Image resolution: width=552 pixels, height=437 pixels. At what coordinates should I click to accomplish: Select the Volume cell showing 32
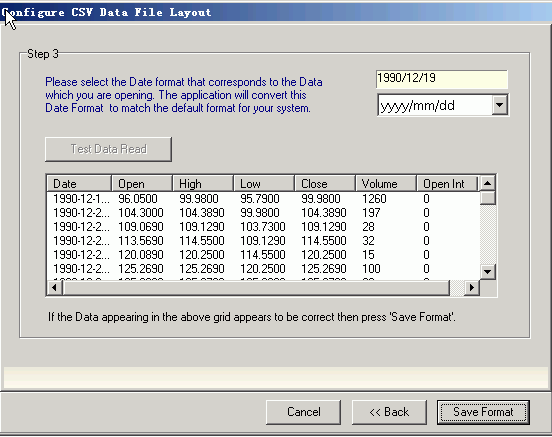point(368,241)
